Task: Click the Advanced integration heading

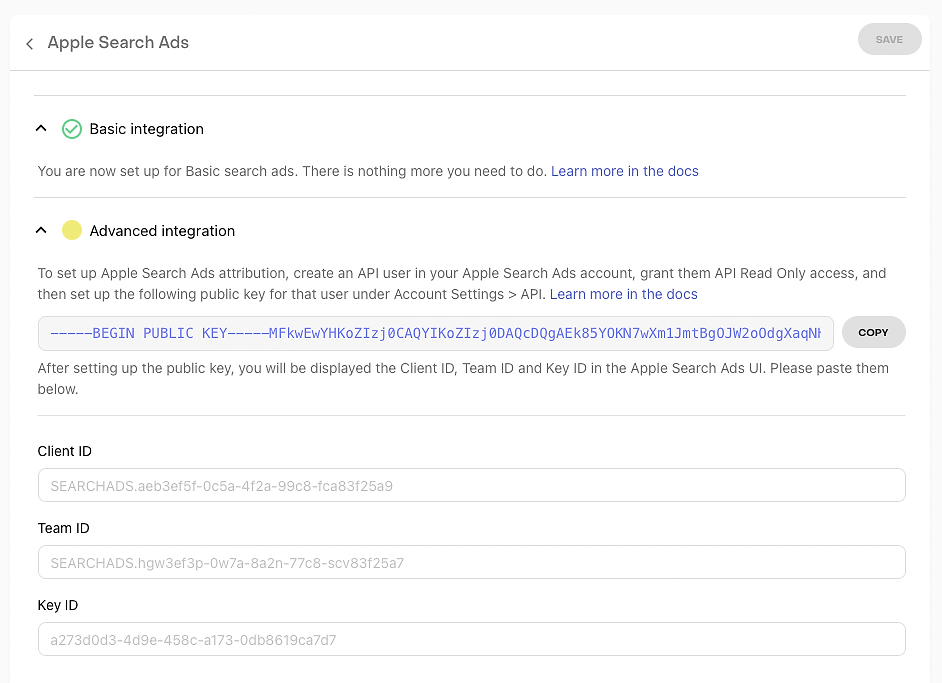Action: (162, 231)
